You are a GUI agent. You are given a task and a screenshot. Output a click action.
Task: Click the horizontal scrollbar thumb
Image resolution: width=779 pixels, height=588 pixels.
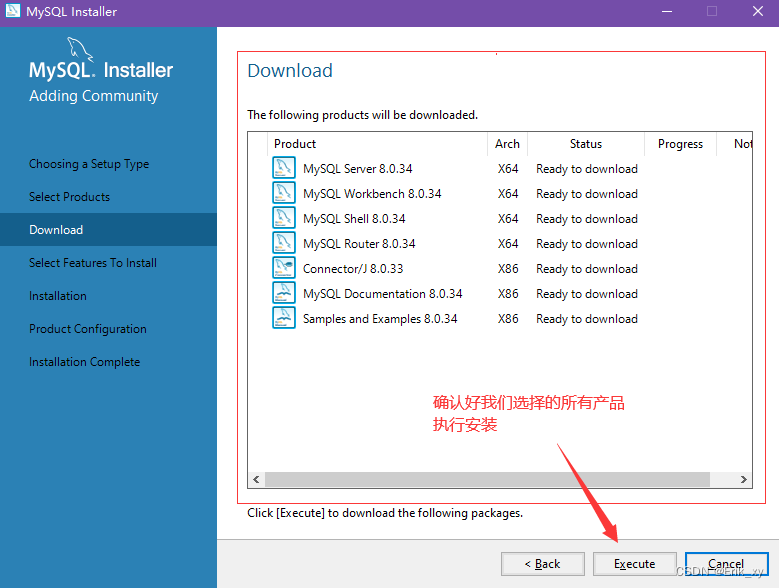487,479
